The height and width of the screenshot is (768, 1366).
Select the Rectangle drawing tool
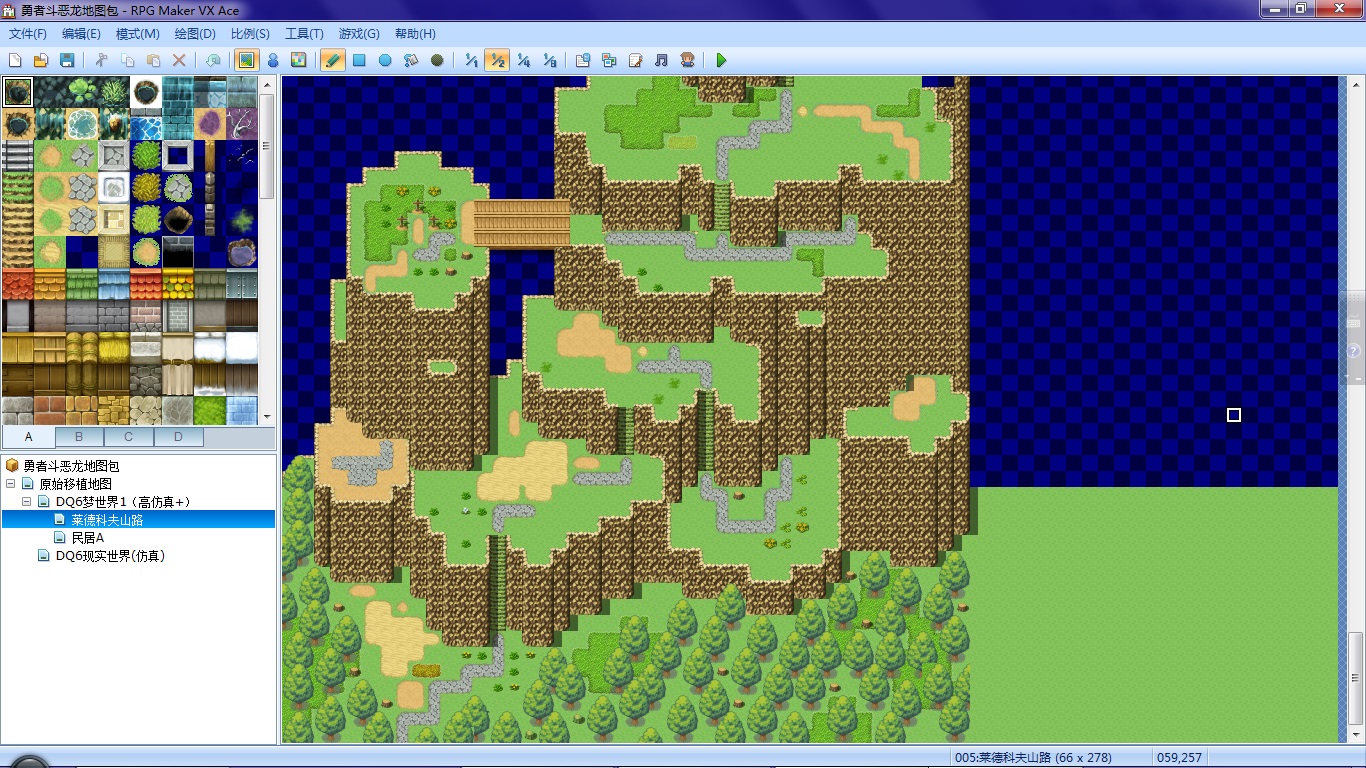point(359,60)
